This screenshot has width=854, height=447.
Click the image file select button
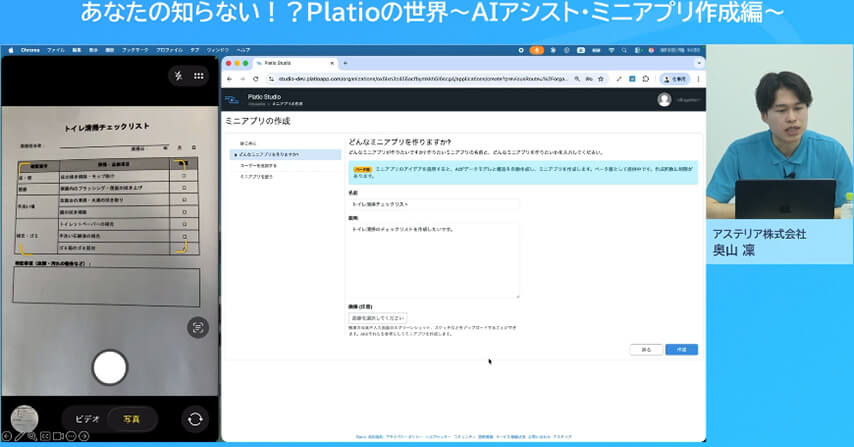pos(378,317)
